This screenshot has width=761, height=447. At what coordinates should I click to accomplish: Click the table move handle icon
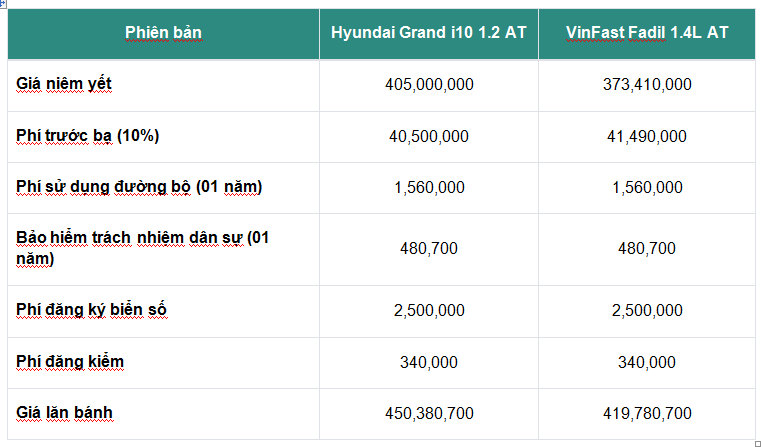tap(3, 4)
